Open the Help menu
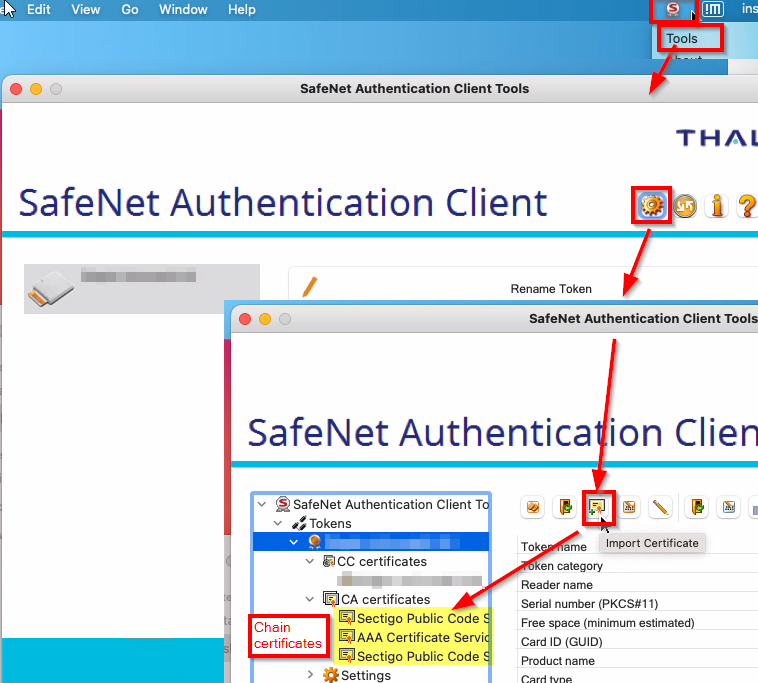Image resolution: width=758 pixels, height=683 pixels. [242, 9]
